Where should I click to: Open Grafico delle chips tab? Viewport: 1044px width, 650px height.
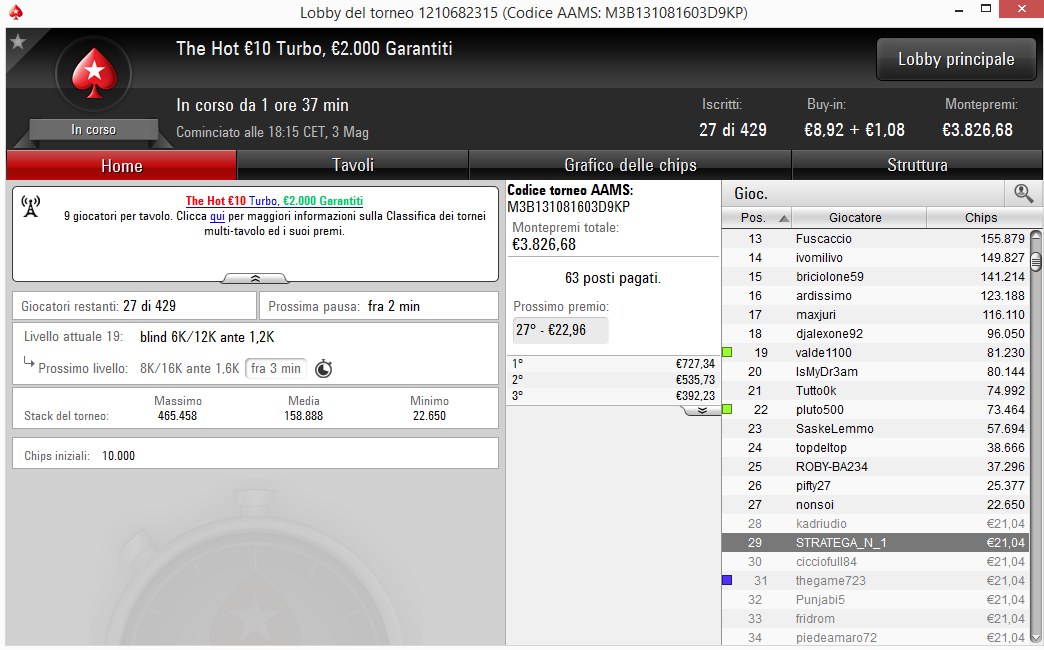click(x=630, y=165)
